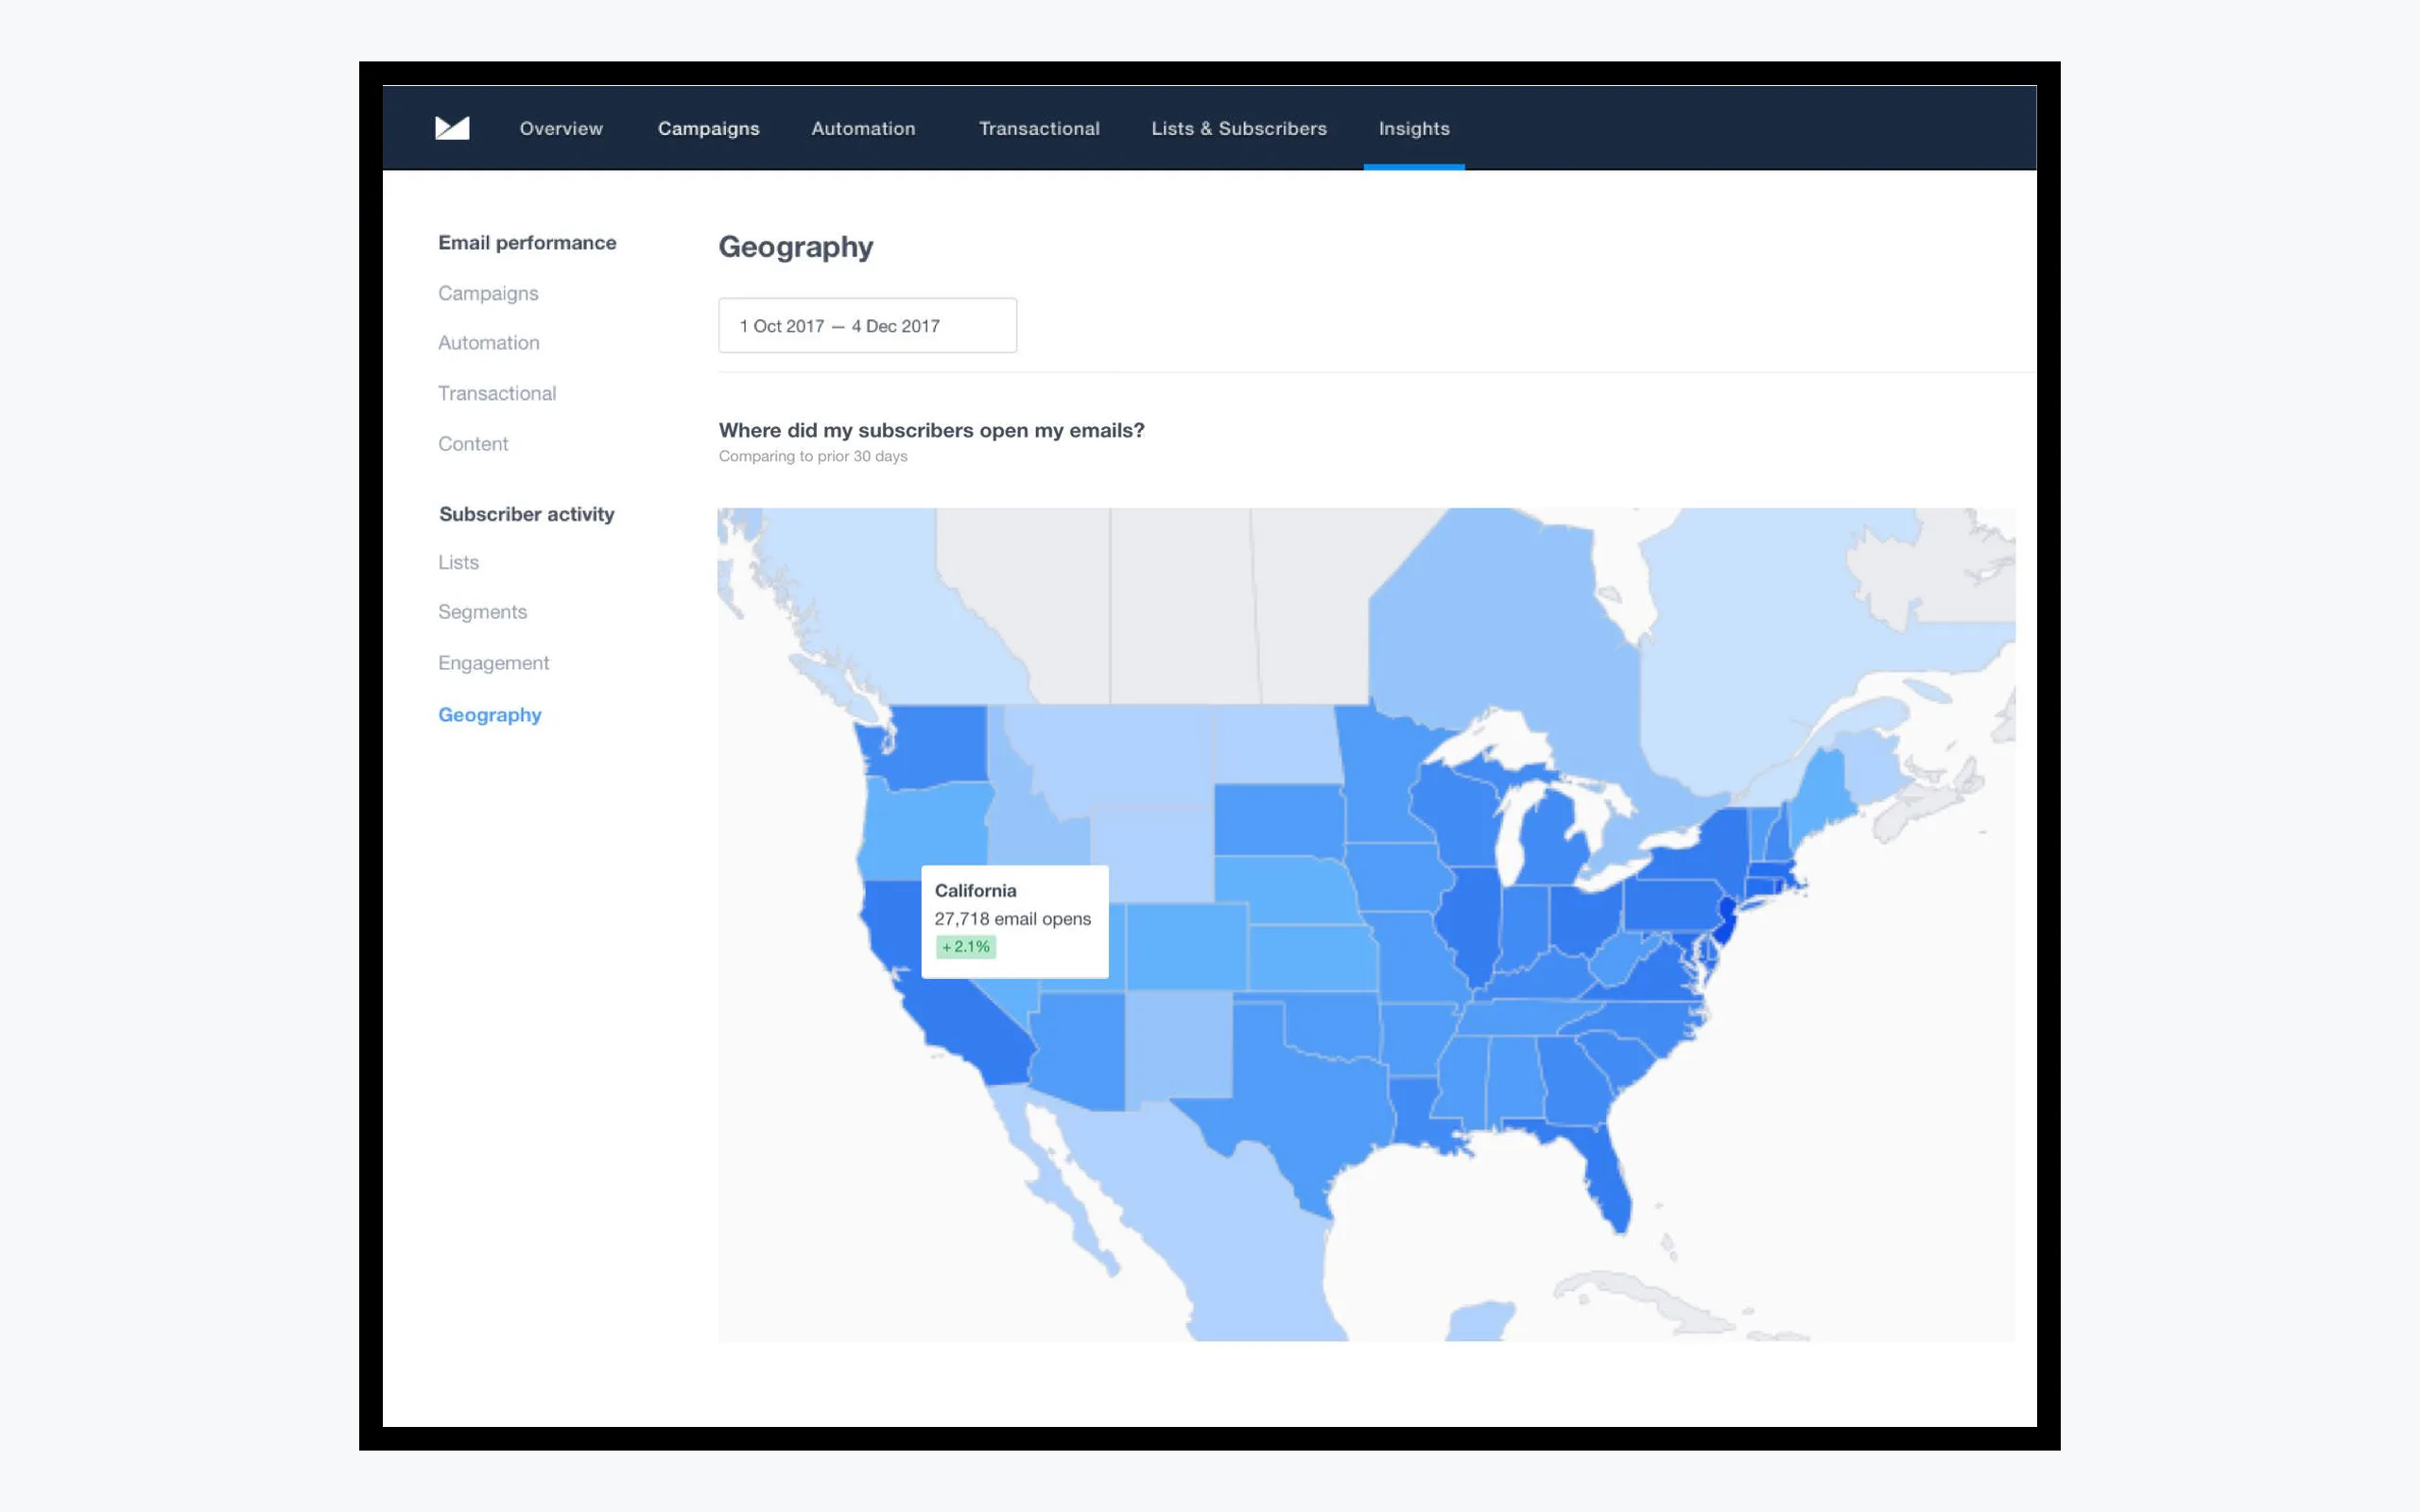Viewport: 2420px width, 1512px height.
Task: Go to Transactional in the top bar
Action: pos(1039,128)
